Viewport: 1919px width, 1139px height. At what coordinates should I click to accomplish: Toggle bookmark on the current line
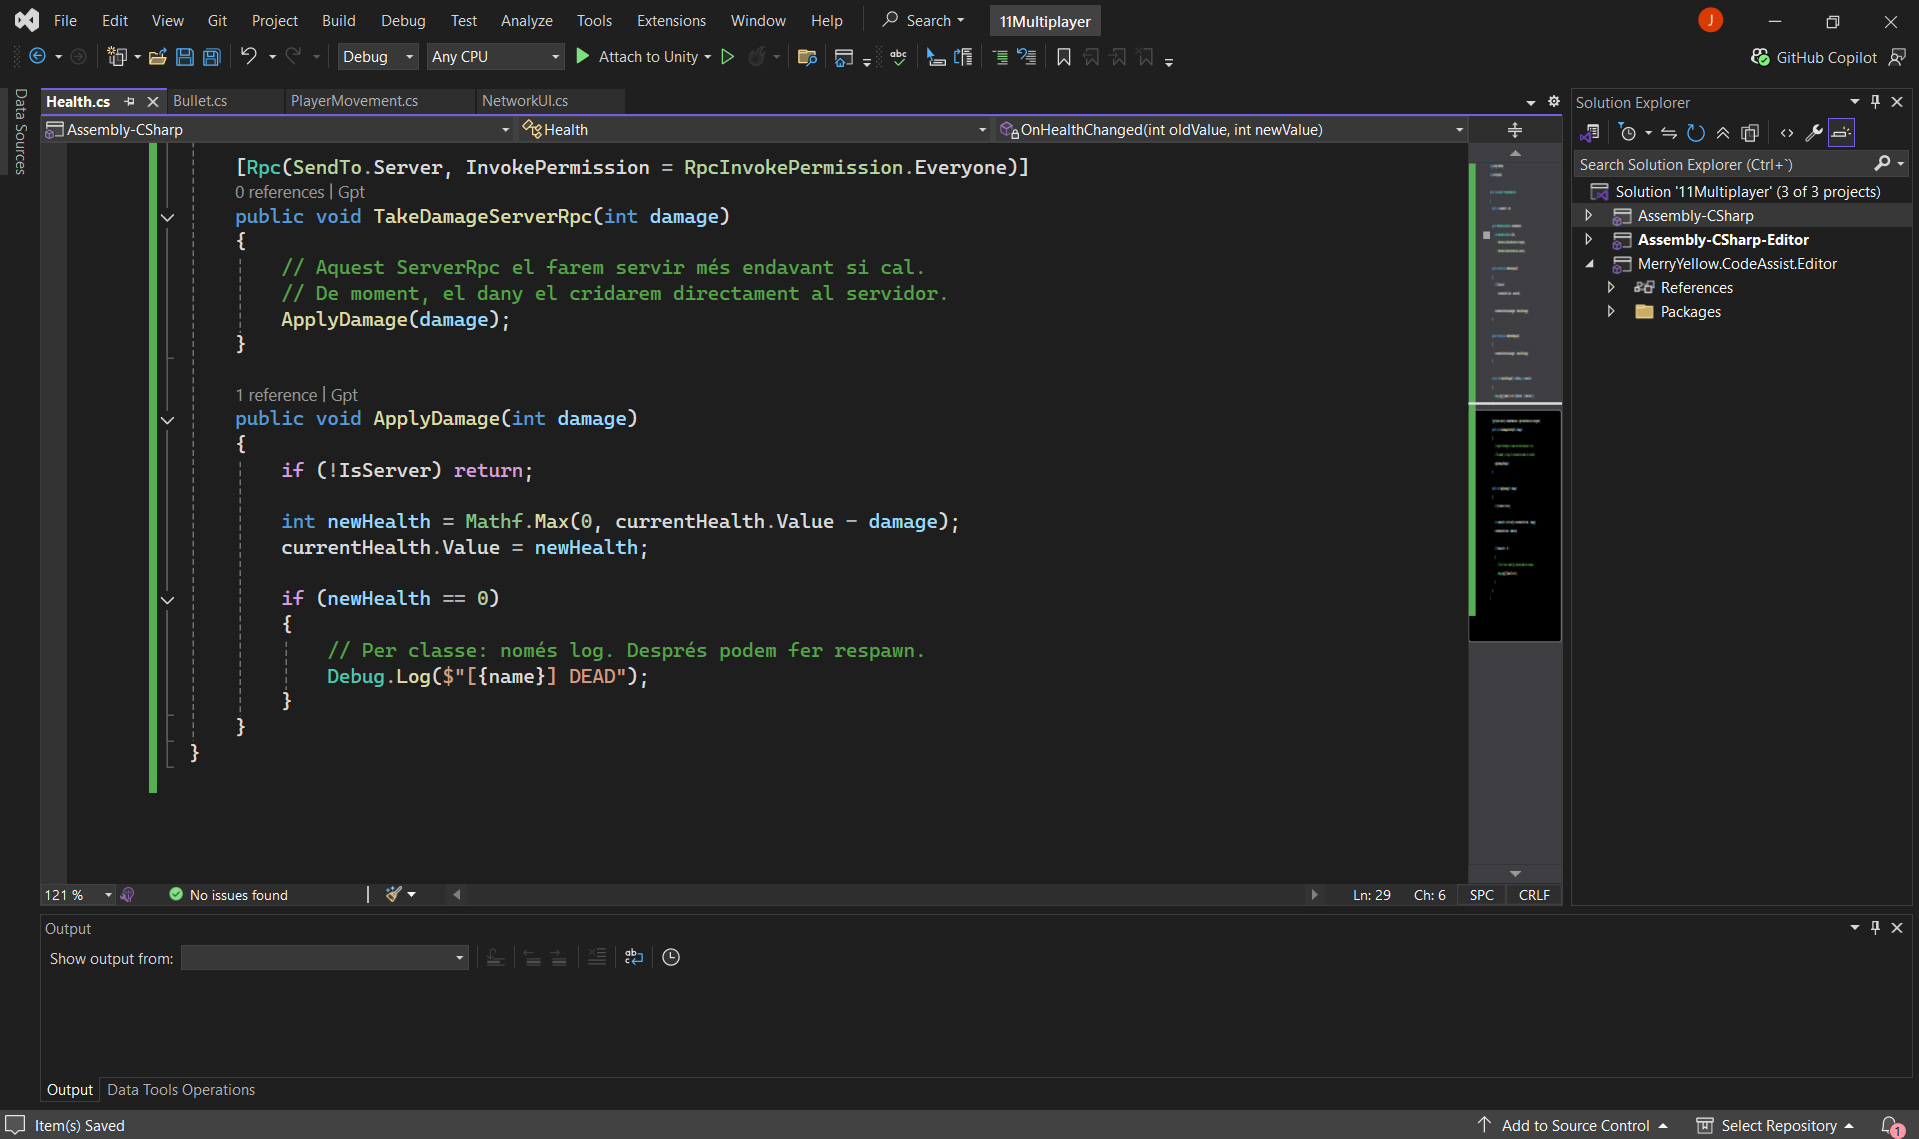click(1064, 57)
